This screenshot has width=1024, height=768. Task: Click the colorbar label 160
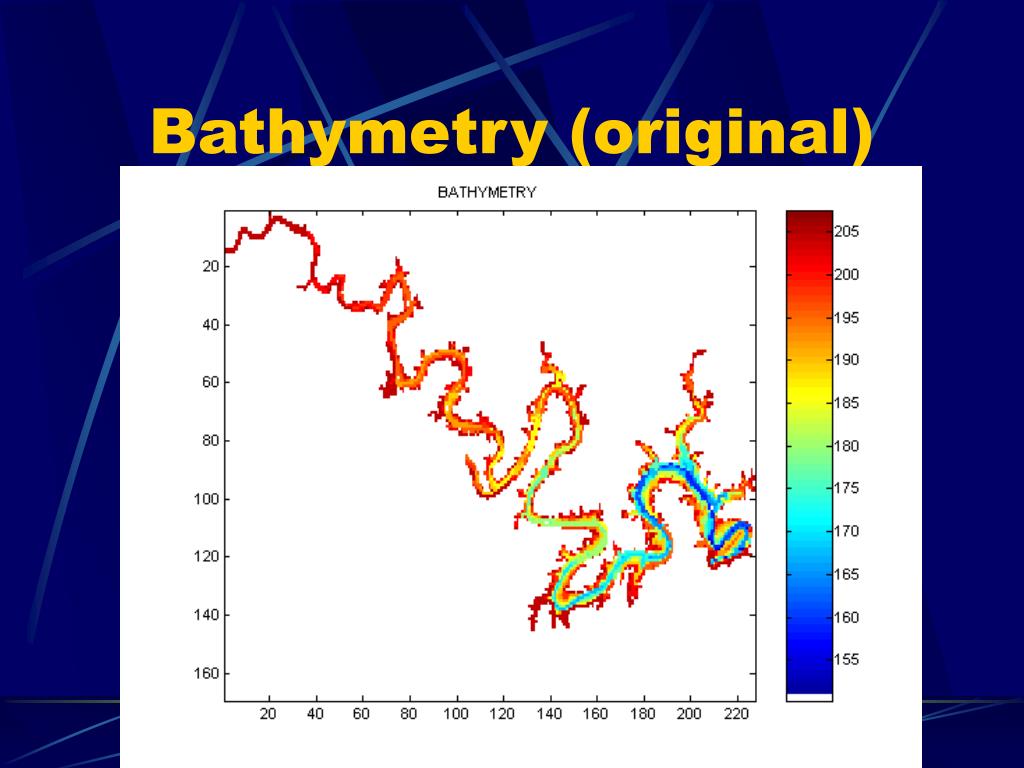tap(847, 617)
